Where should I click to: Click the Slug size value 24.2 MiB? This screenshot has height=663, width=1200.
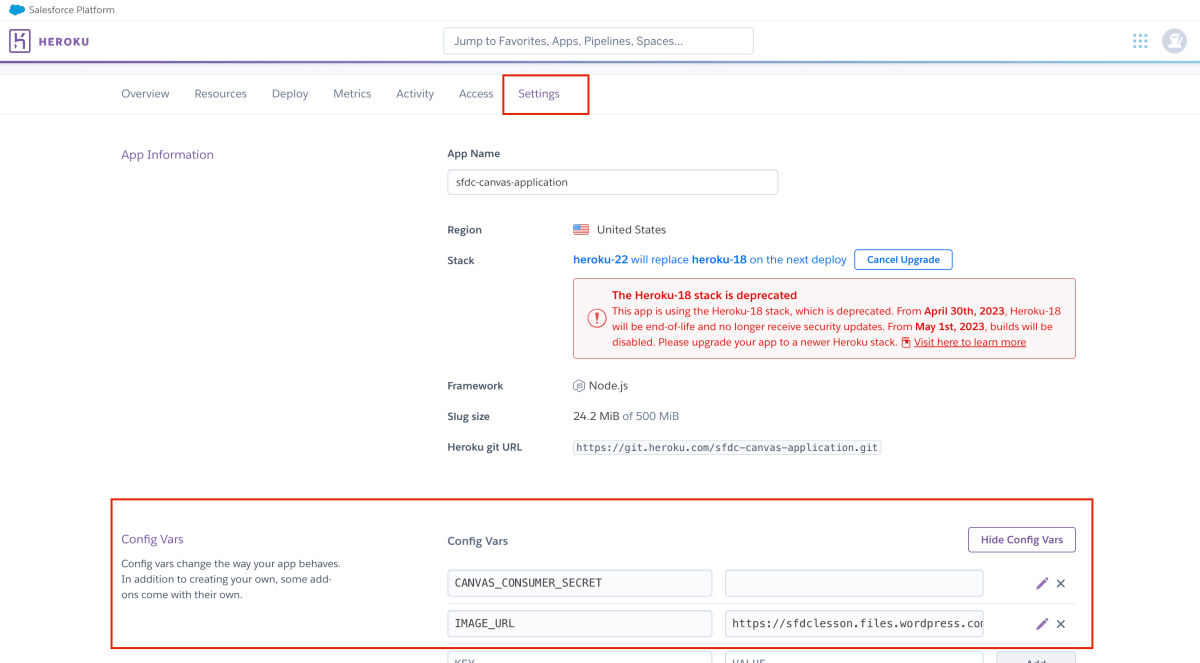tap(596, 416)
